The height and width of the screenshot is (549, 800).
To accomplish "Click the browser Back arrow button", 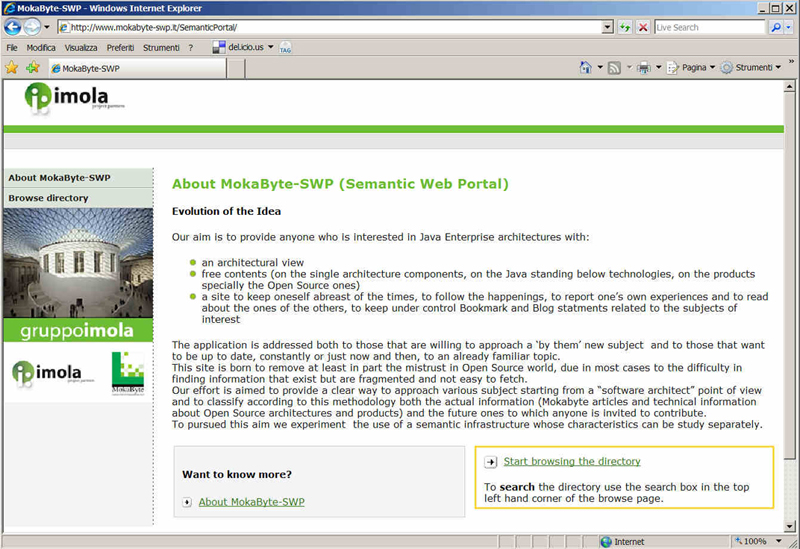I will [x=13, y=27].
